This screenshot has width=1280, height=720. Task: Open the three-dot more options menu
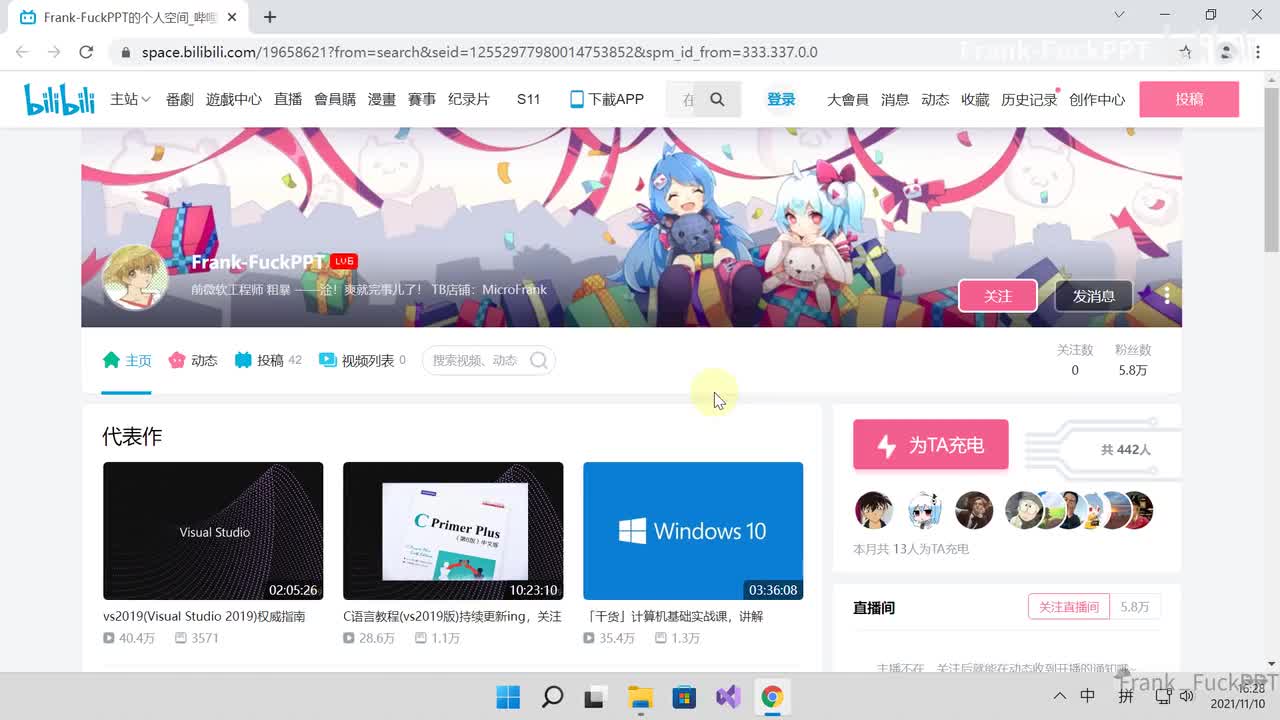click(x=1166, y=295)
